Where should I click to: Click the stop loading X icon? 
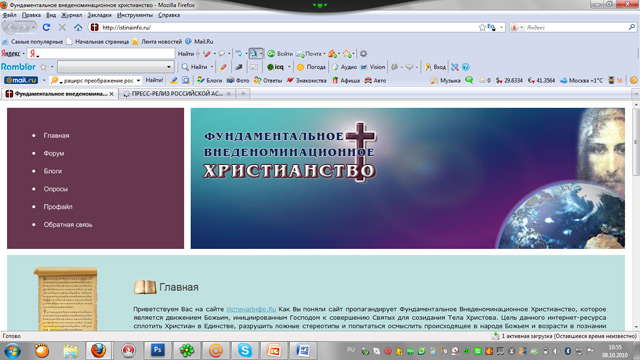62,27
